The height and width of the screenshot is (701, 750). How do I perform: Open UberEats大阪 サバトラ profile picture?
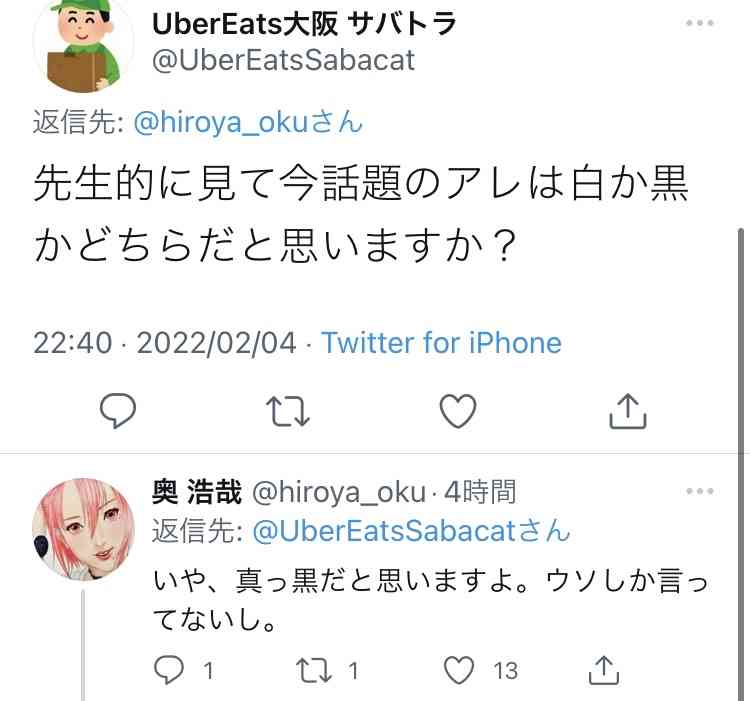tap(83, 44)
